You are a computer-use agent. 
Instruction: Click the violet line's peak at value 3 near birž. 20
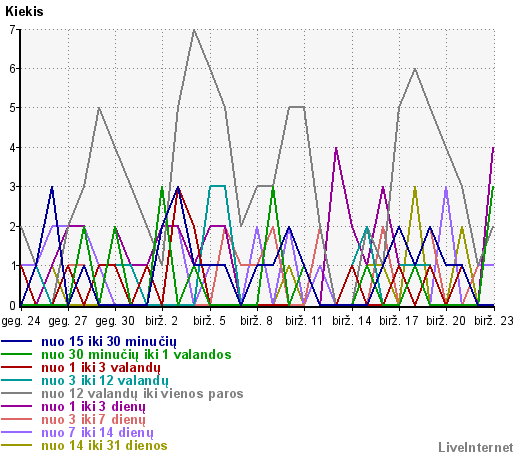(446, 187)
